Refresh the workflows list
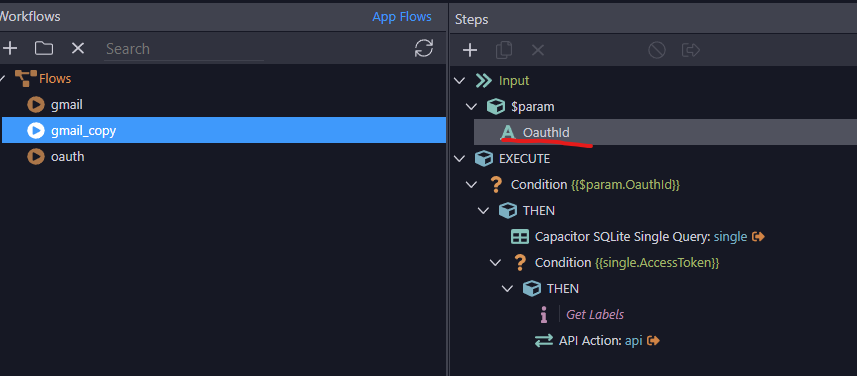 [x=424, y=48]
